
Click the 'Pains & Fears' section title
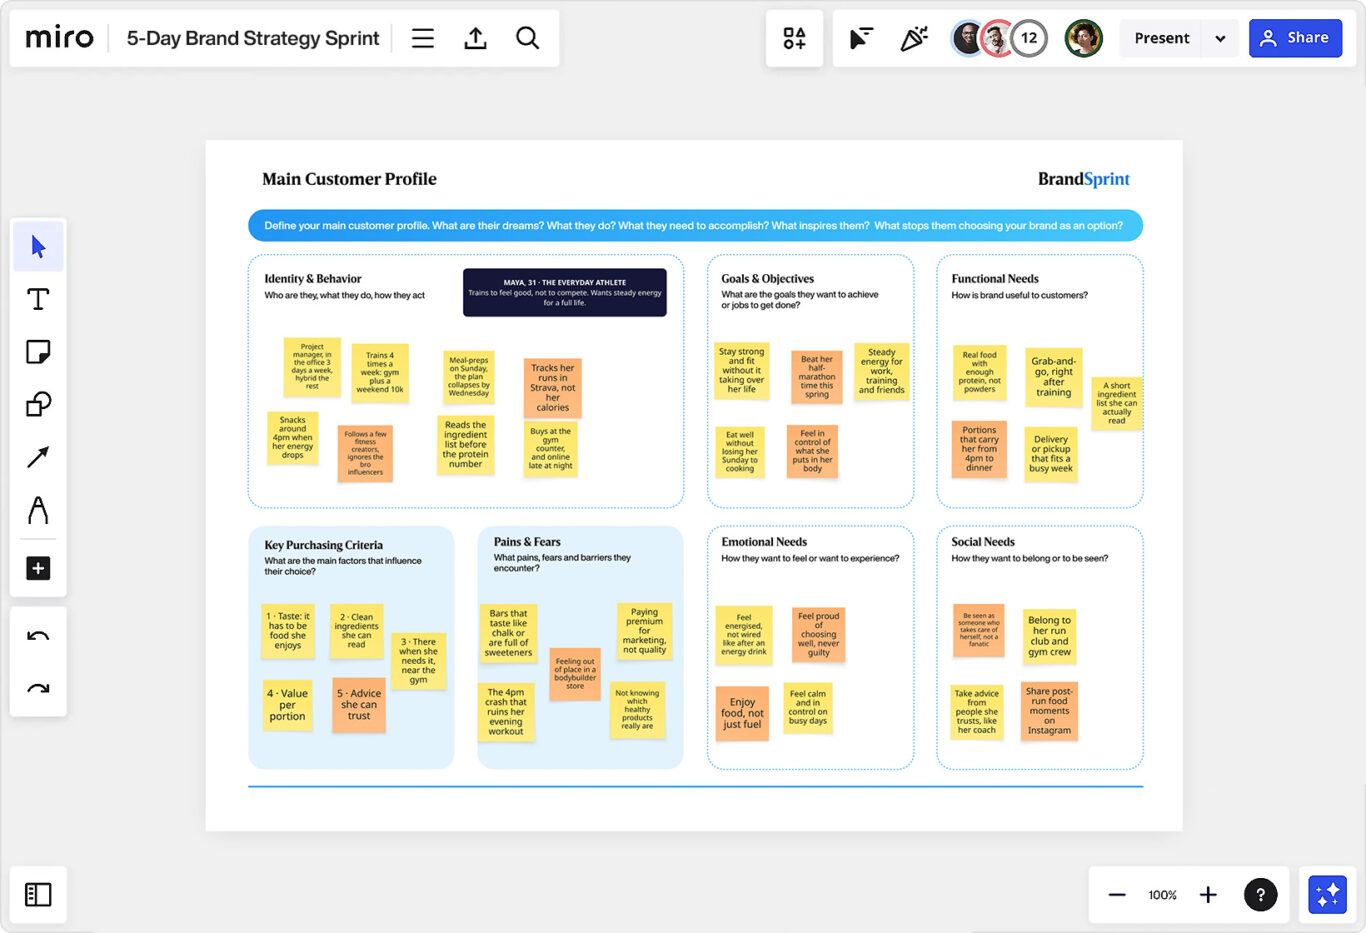(527, 541)
